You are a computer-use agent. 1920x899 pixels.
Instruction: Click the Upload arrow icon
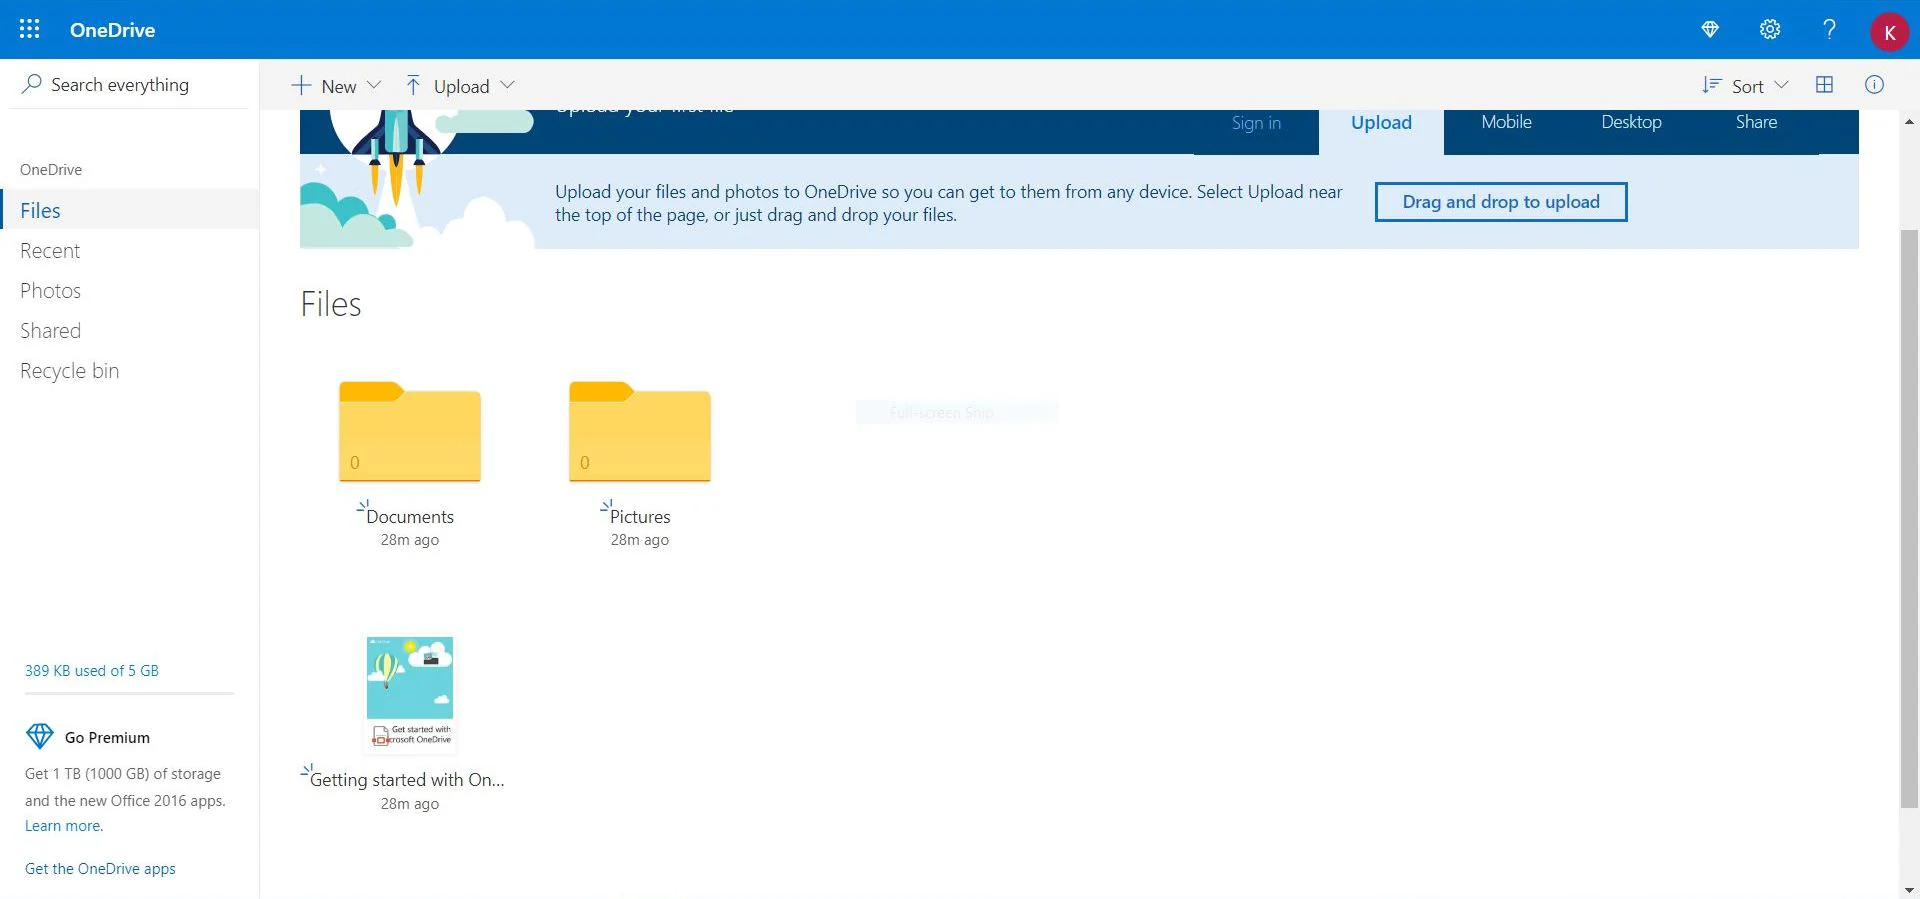(413, 85)
